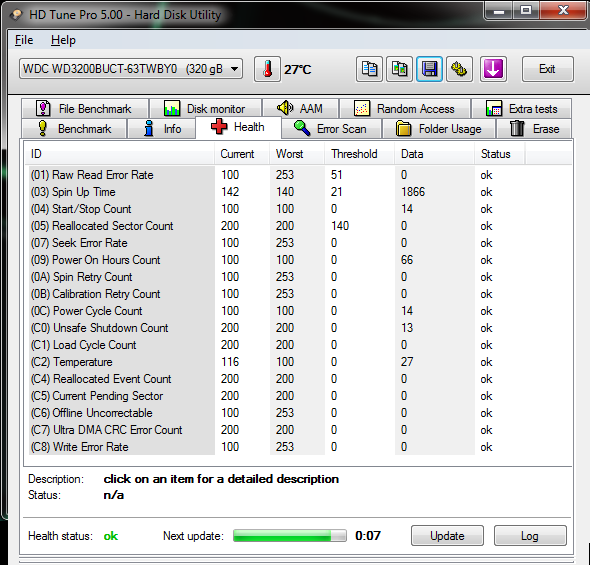Click the Current column header
Viewport: 590px width, 565px height.
[x=242, y=154]
